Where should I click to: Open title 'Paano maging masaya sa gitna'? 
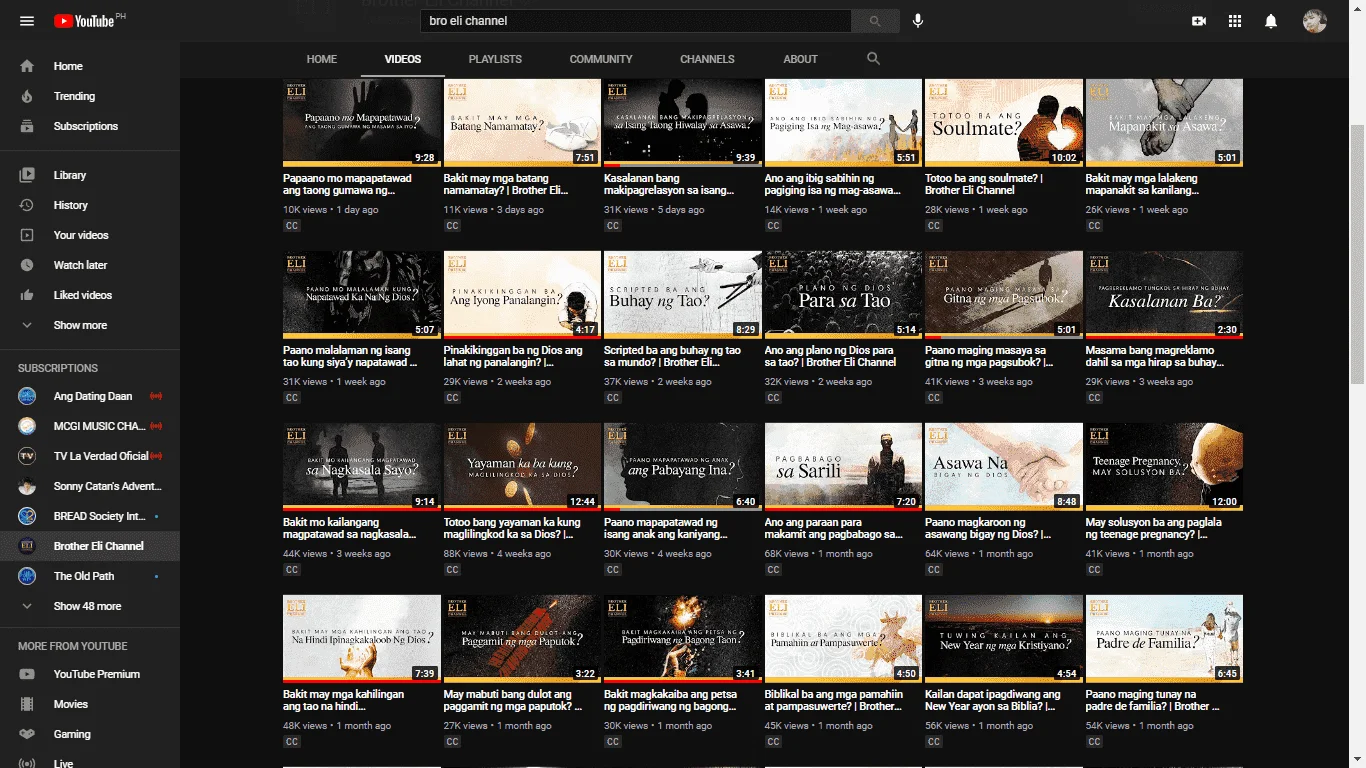[x=990, y=357]
